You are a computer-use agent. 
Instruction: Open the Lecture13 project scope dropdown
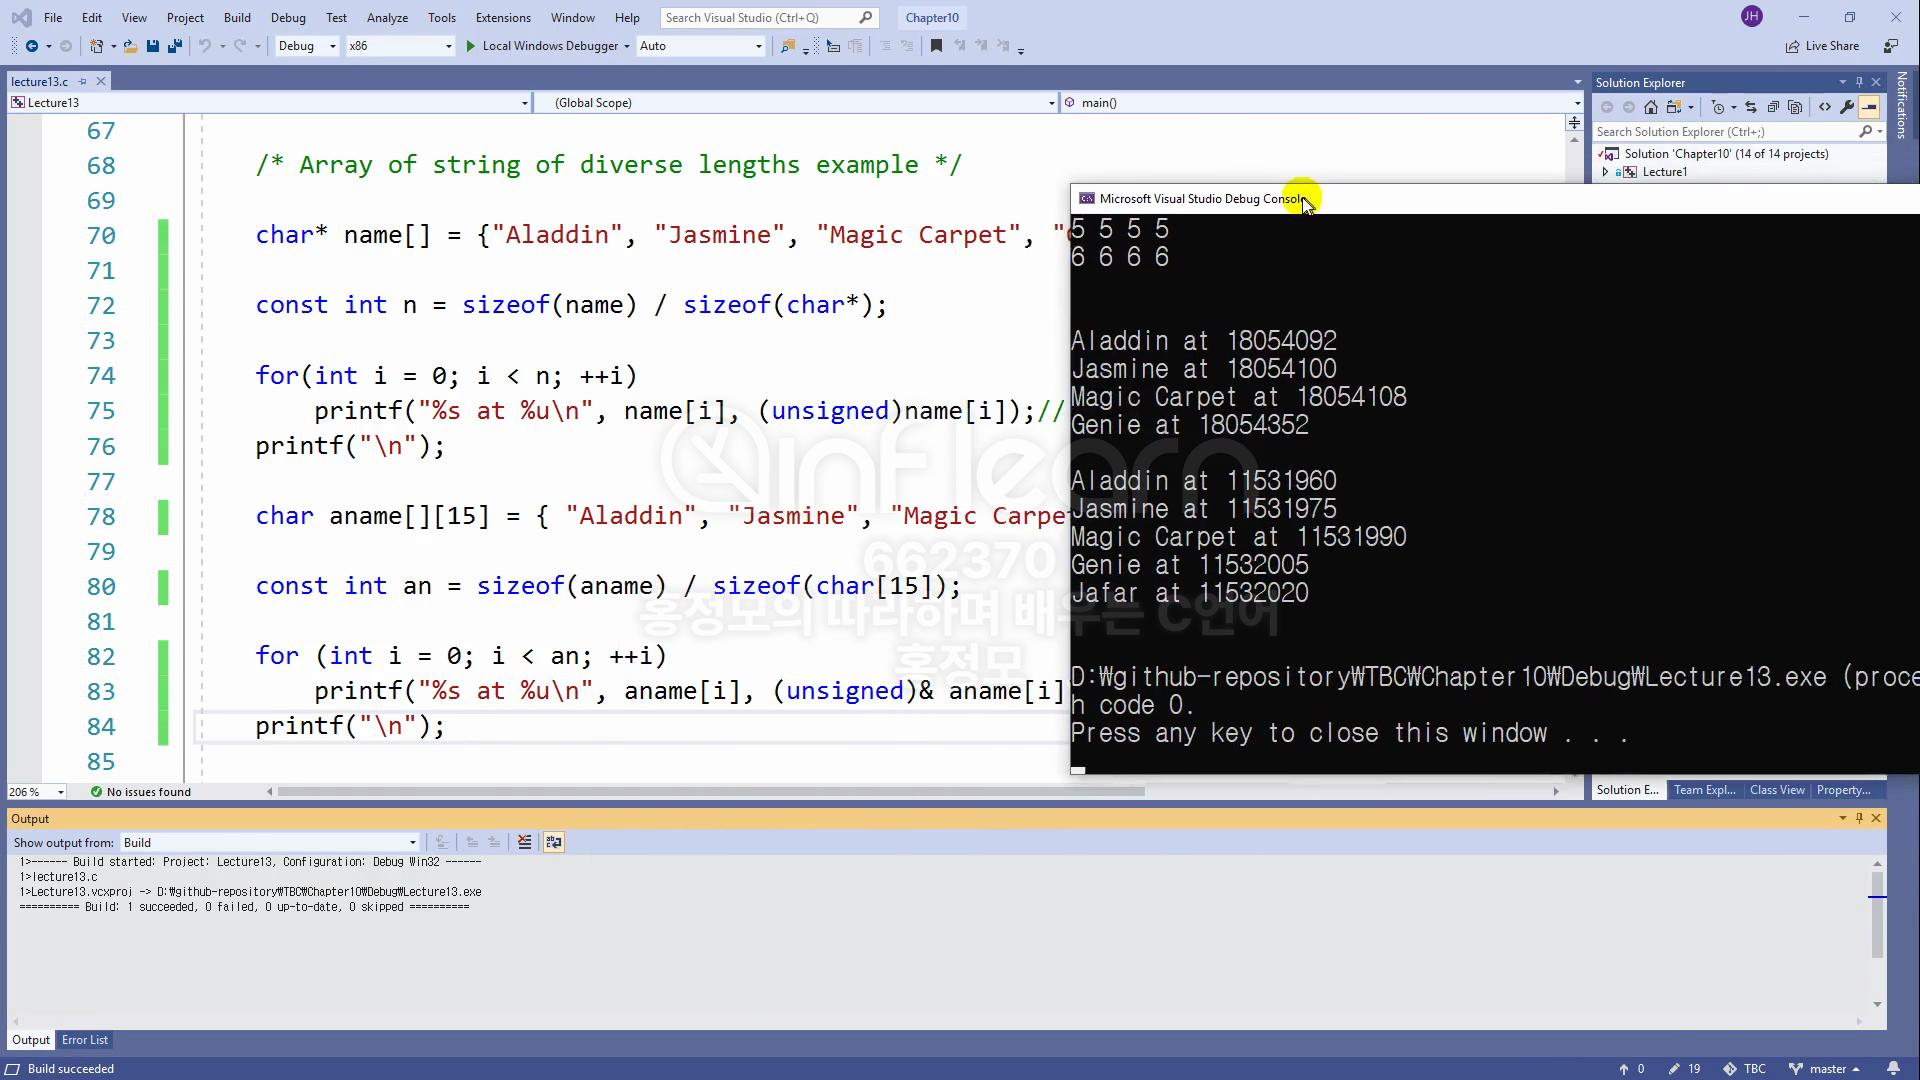[269, 102]
